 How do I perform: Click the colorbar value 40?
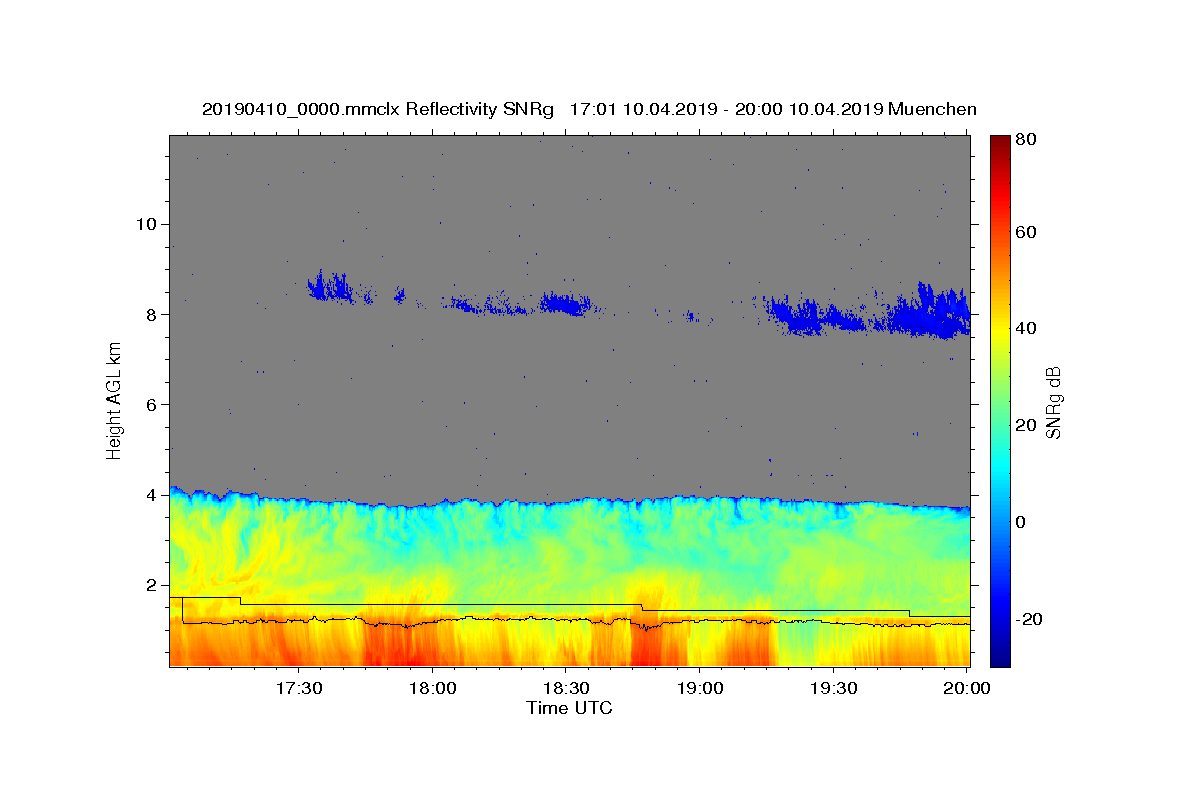pos(1027,328)
